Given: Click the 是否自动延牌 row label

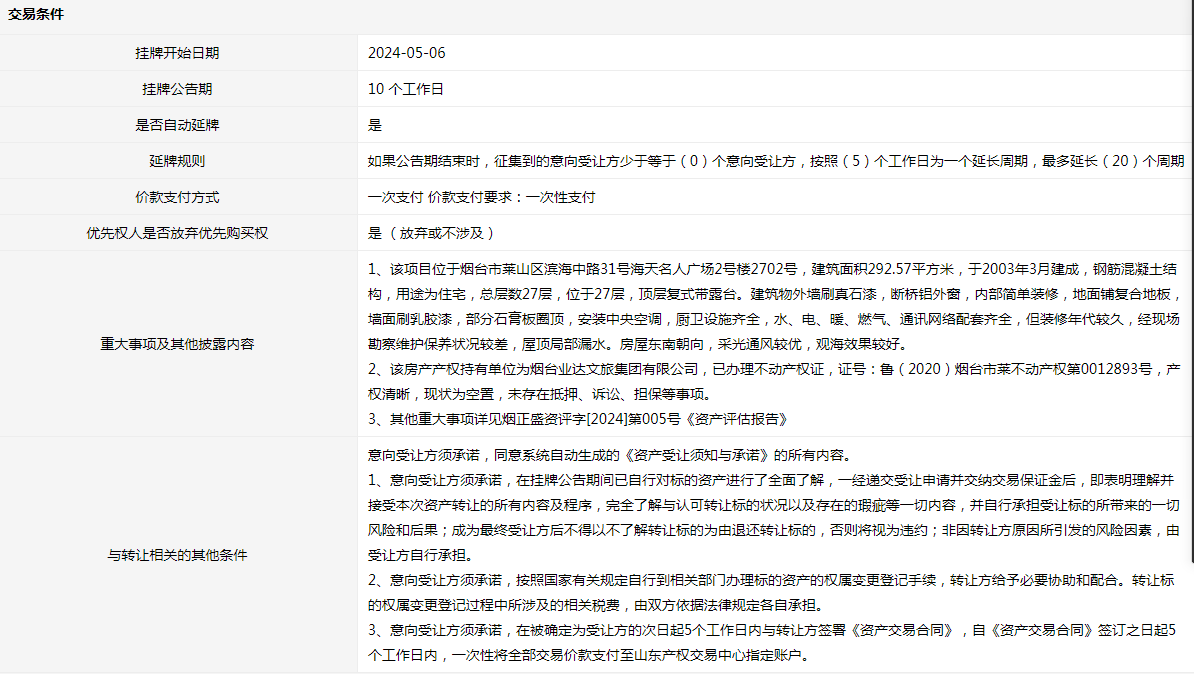Looking at the screenshot, I should [177, 125].
